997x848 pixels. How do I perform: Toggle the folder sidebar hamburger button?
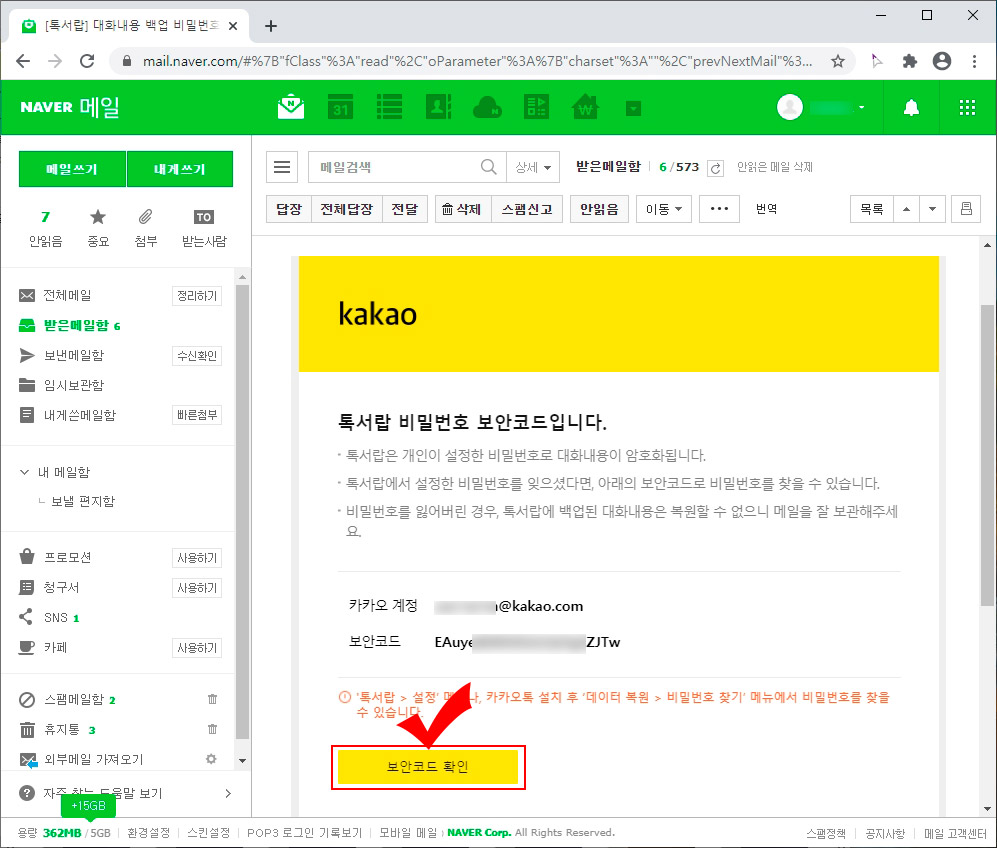(282, 167)
